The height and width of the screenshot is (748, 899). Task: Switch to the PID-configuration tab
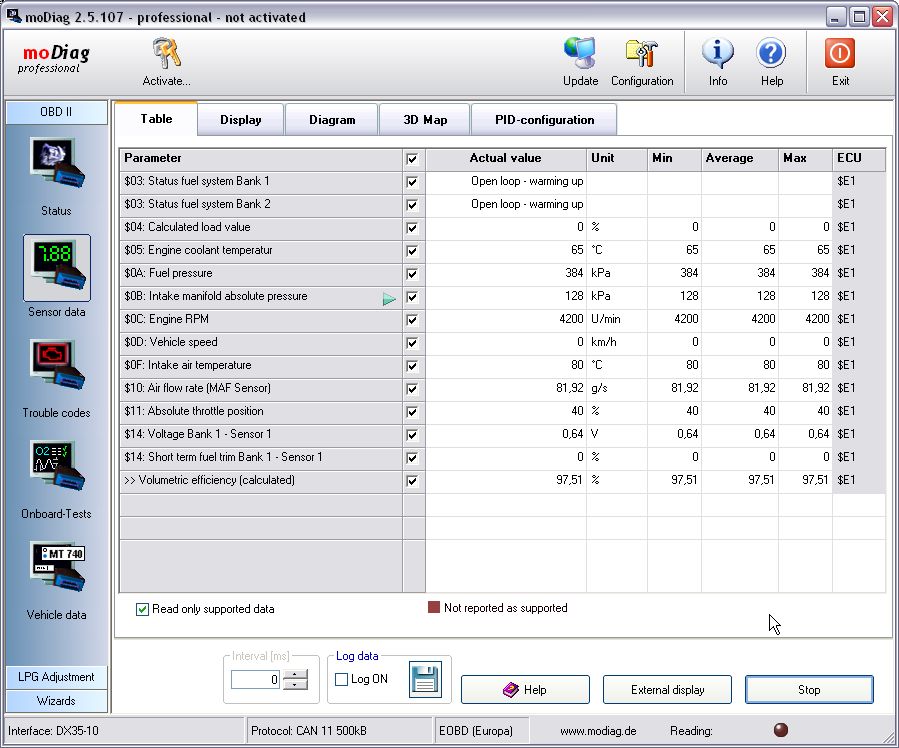pyautogui.click(x=544, y=120)
